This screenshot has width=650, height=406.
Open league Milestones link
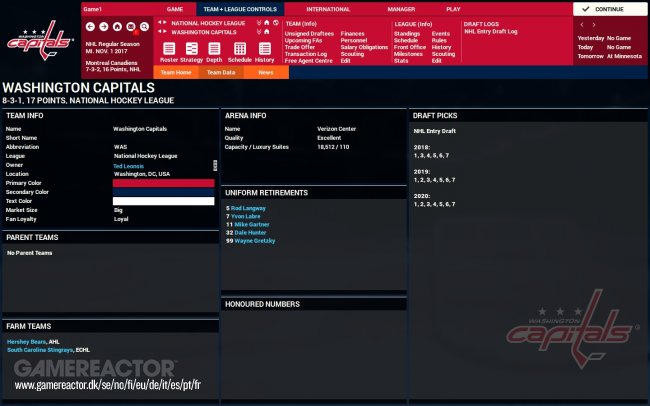click(x=408, y=54)
